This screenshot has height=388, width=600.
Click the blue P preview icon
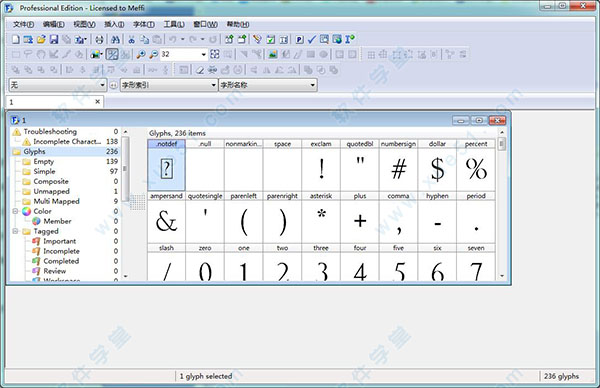(300, 39)
